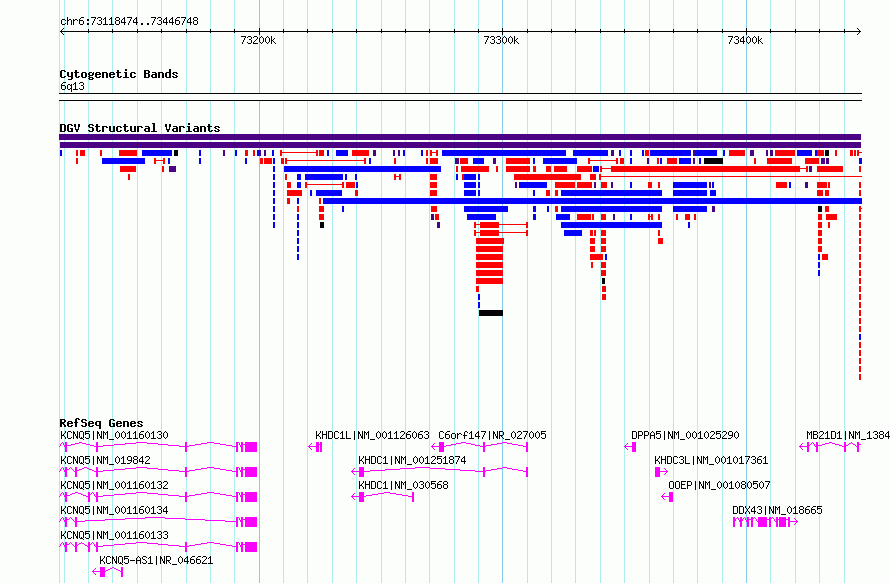Screen dimensions: 890x583
Task: Click the chr6:73118474..73446748 region label
Action: [129, 21]
